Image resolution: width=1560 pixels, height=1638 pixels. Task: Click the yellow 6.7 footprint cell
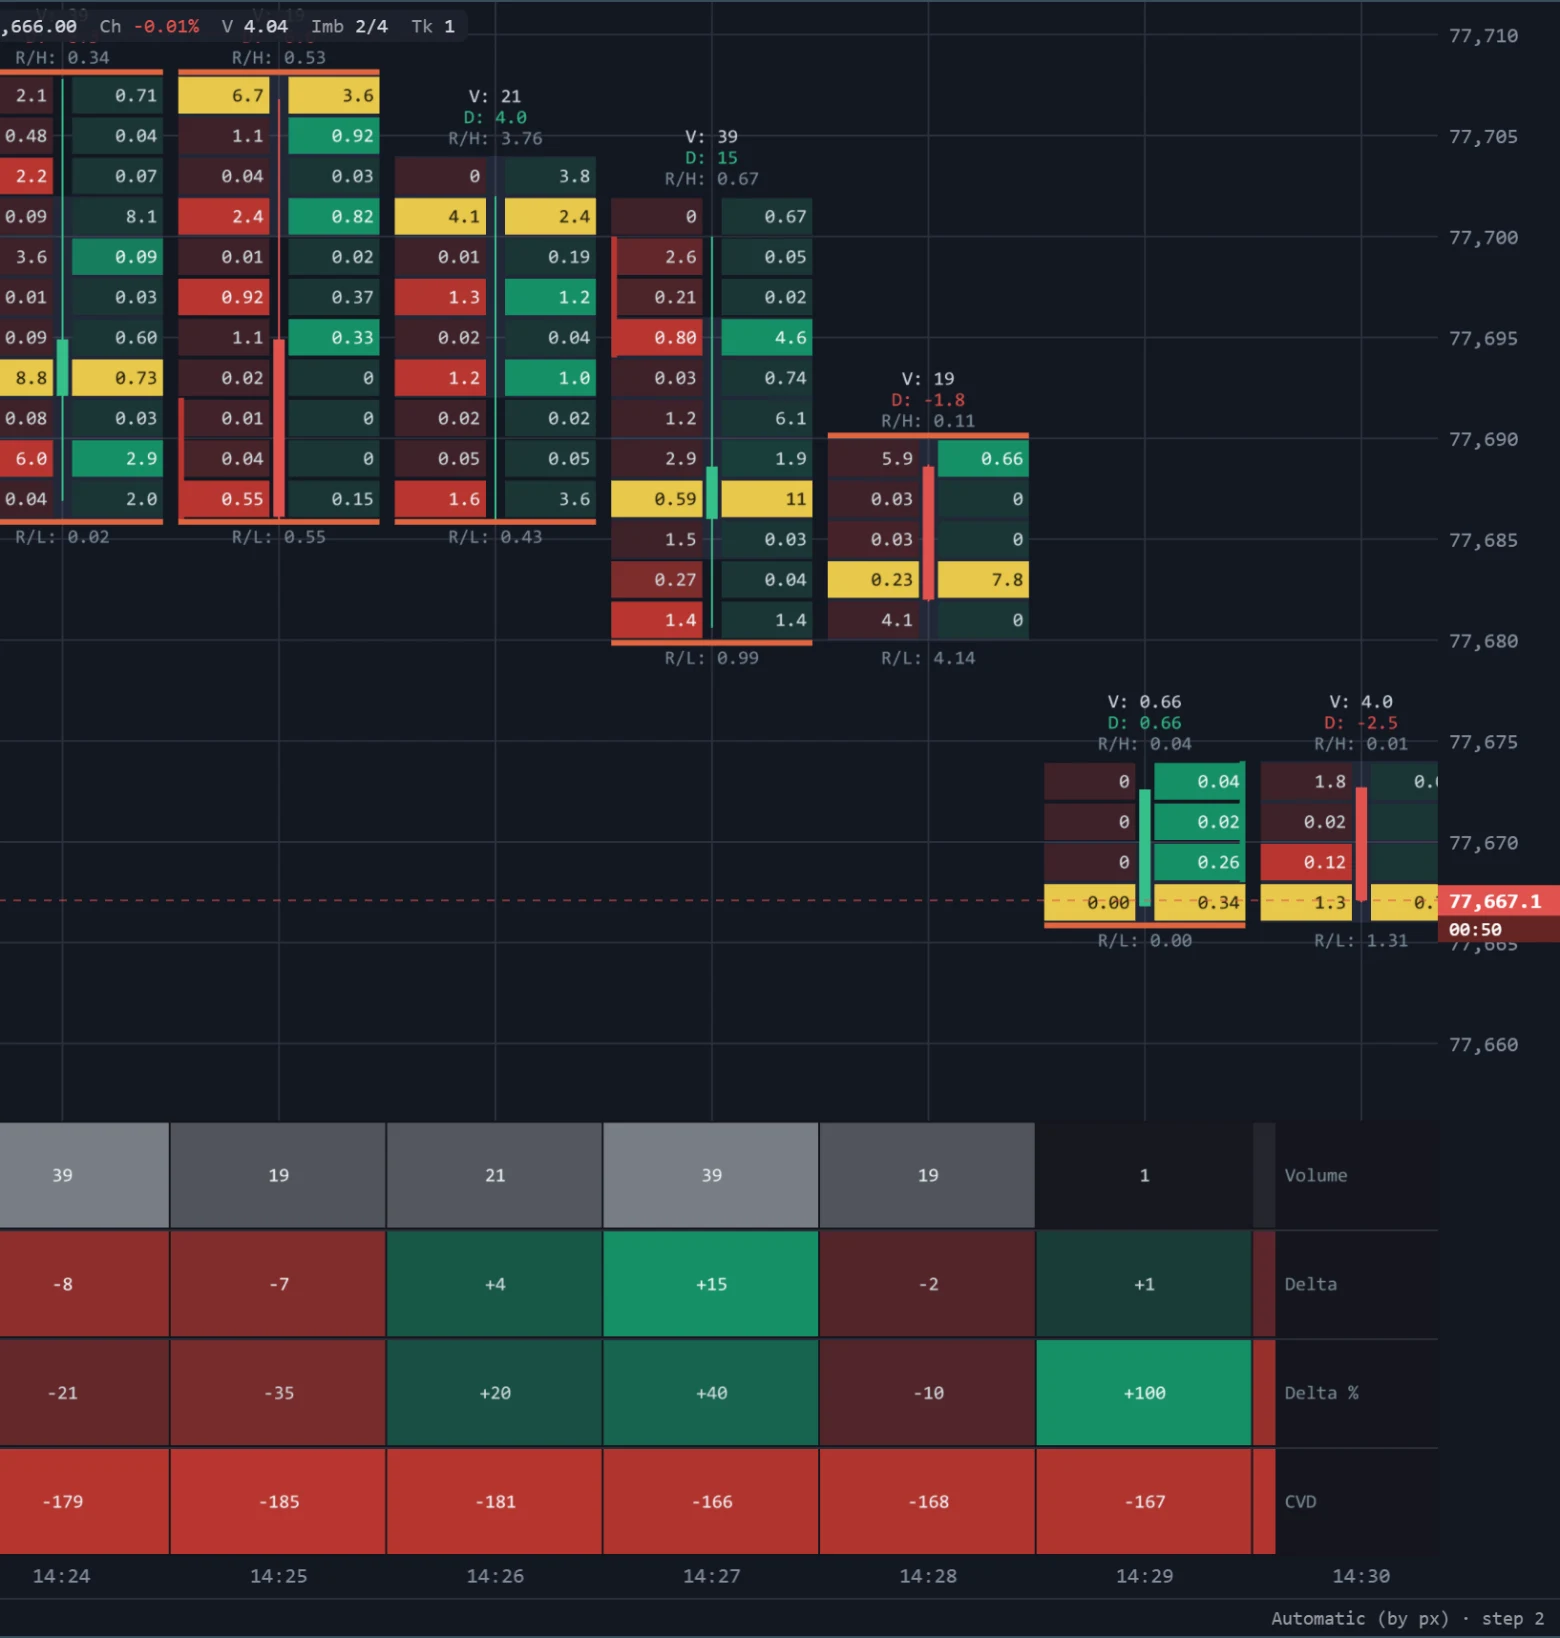[x=225, y=96]
